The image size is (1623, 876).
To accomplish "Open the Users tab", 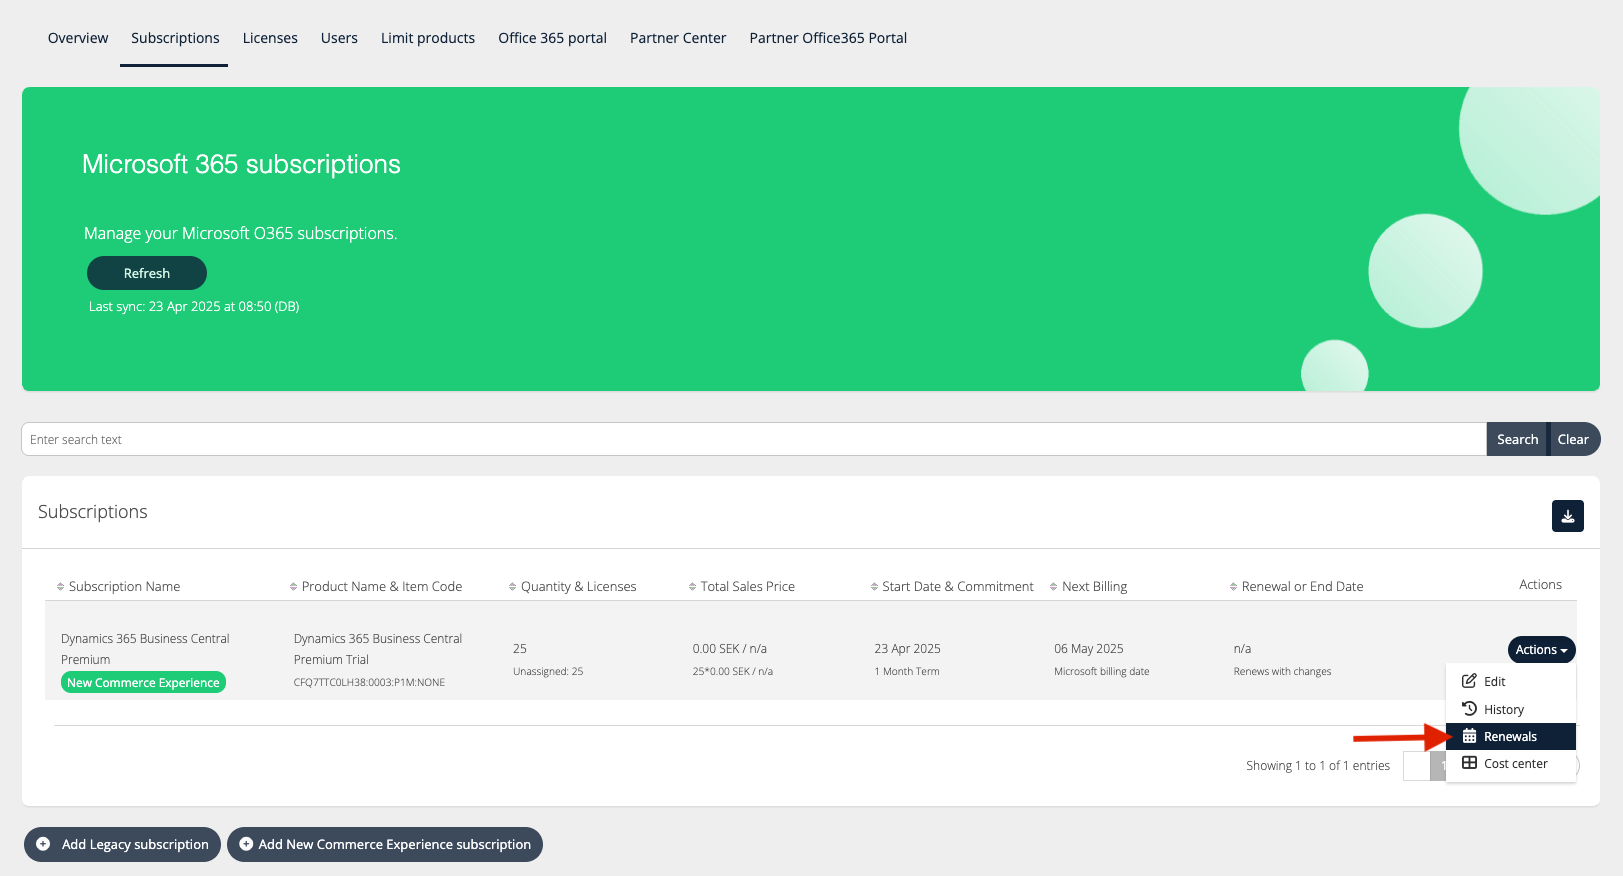I will point(339,38).
